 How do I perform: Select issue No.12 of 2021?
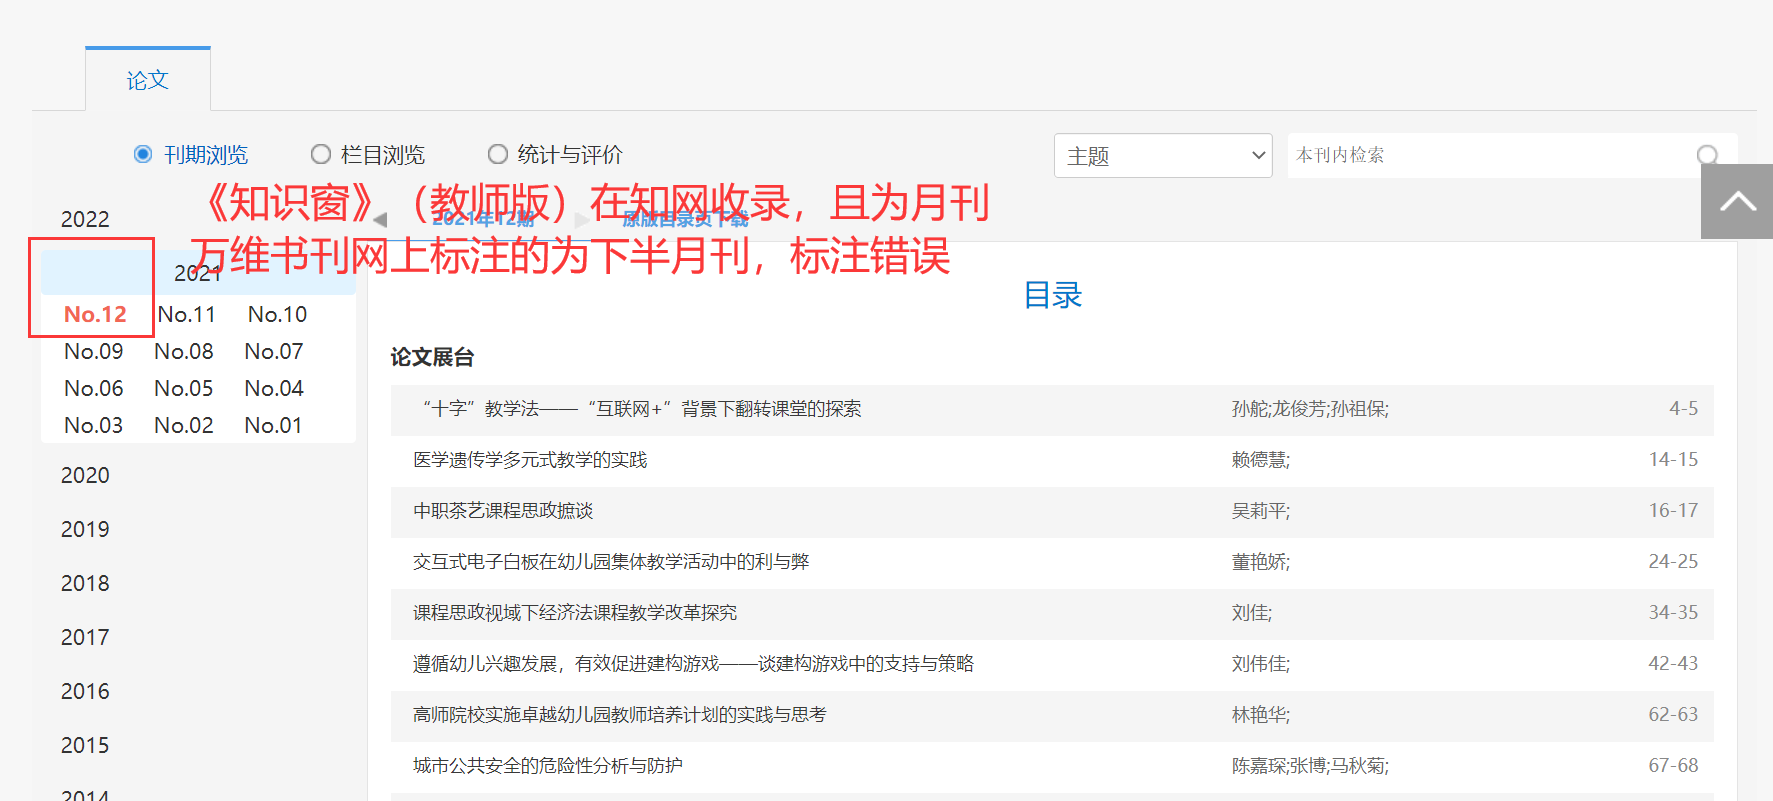pos(95,314)
